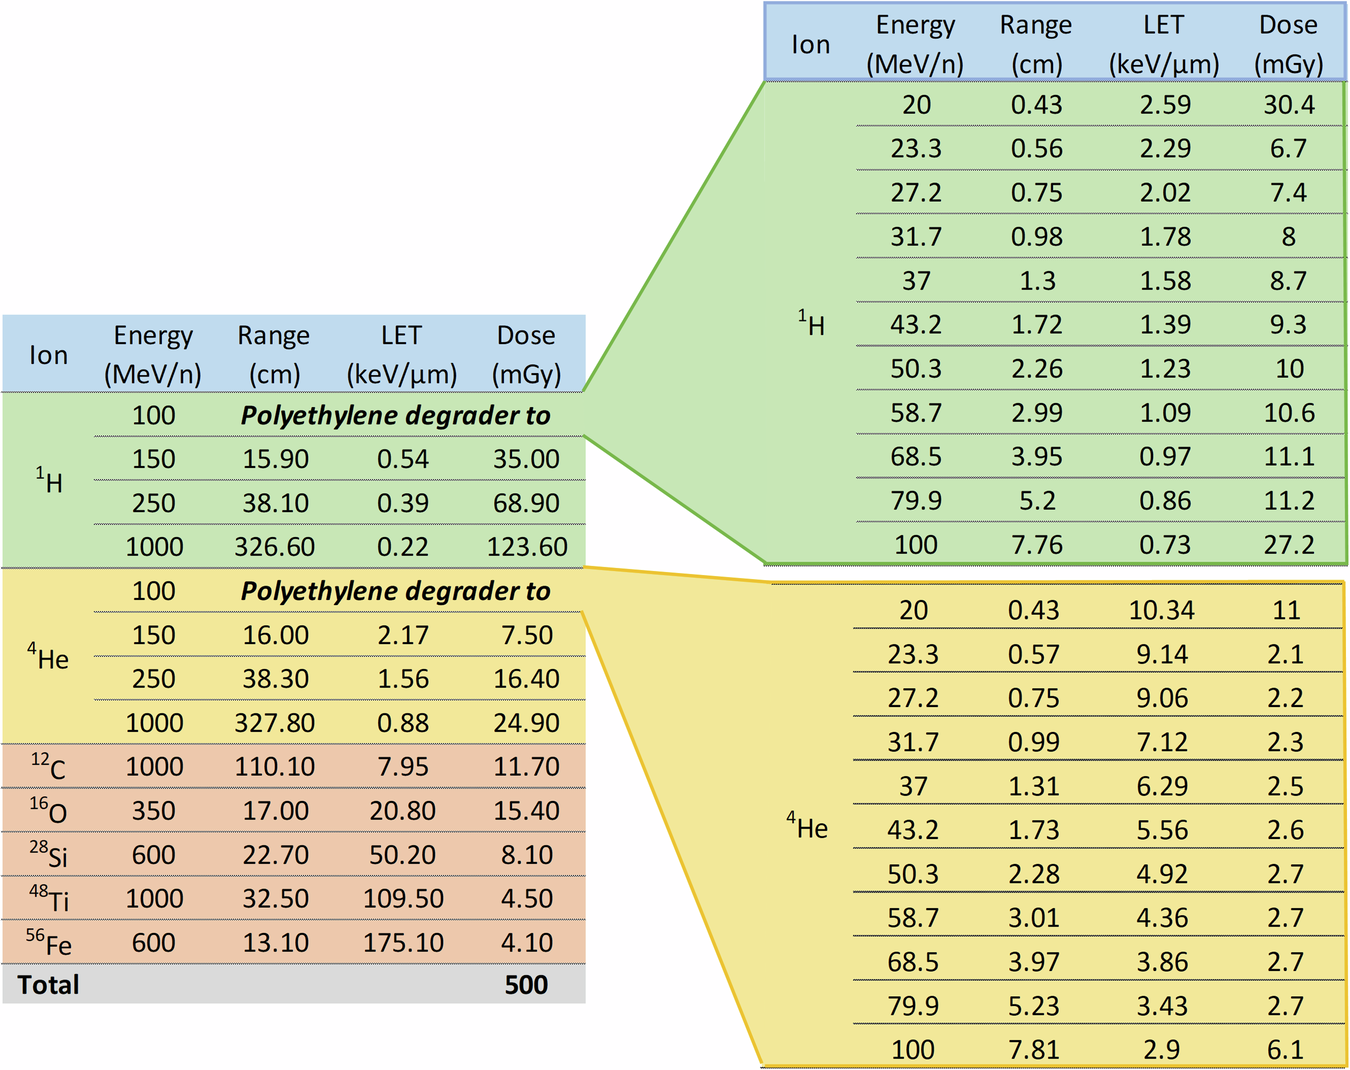Viewport: 1350px width, 1070px height.
Task: Click the dose value 123.60
Action: pos(527,547)
